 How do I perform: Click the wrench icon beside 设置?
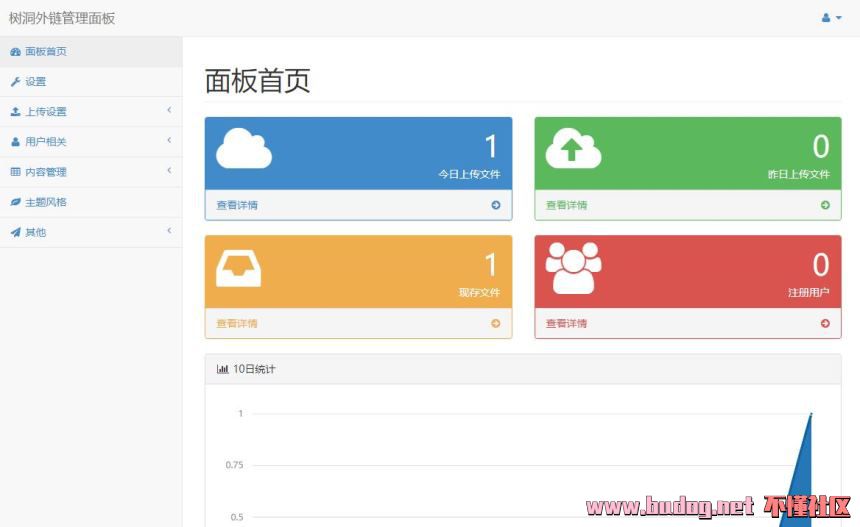coord(15,82)
